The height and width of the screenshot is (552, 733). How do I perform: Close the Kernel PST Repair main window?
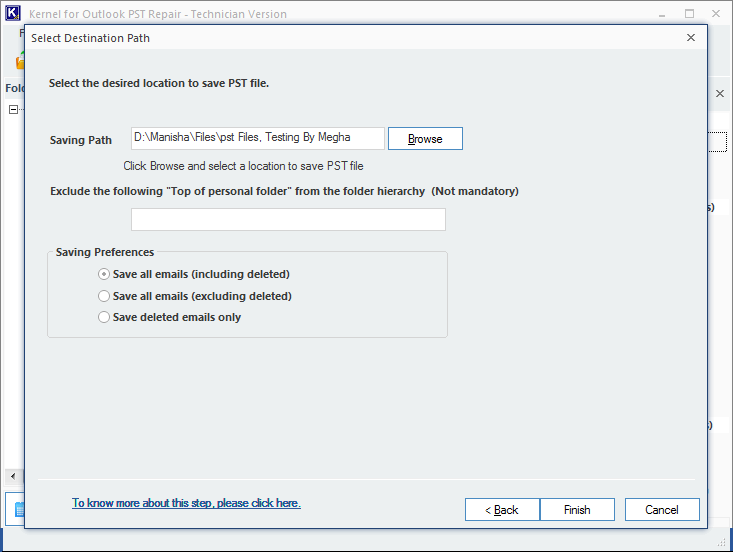pyautogui.click(x=716, y=14)
